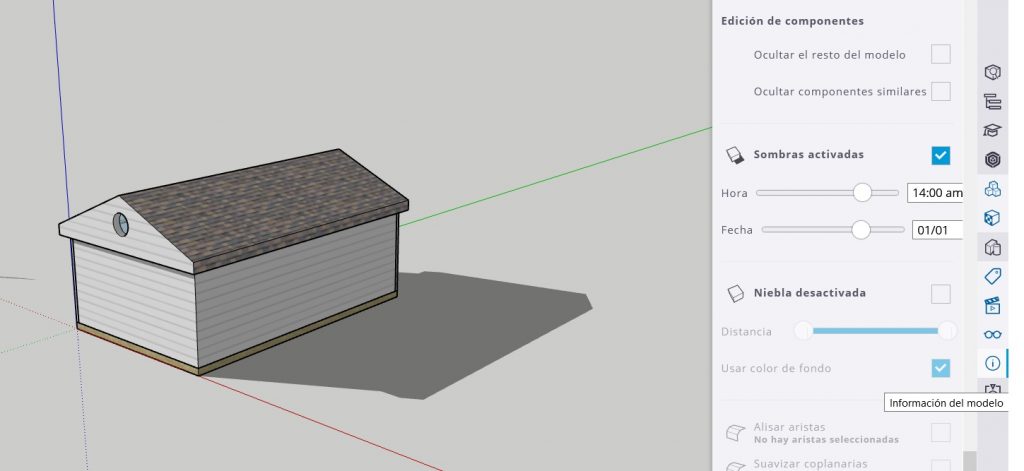The height and width of the screenshot is (471, 1024).
Task: Select the round window on the house gable
Action: 121,224
